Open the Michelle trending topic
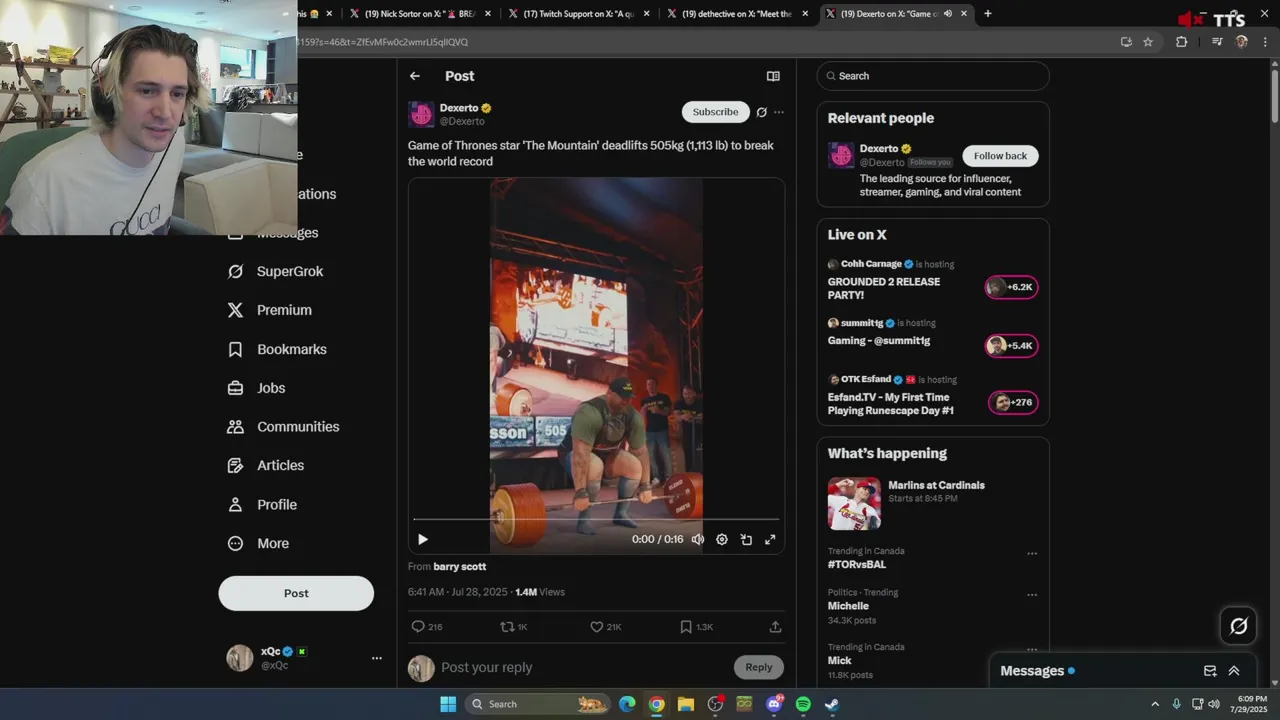The height and width of the screenshot is (720, 1280). click(848, 606)
